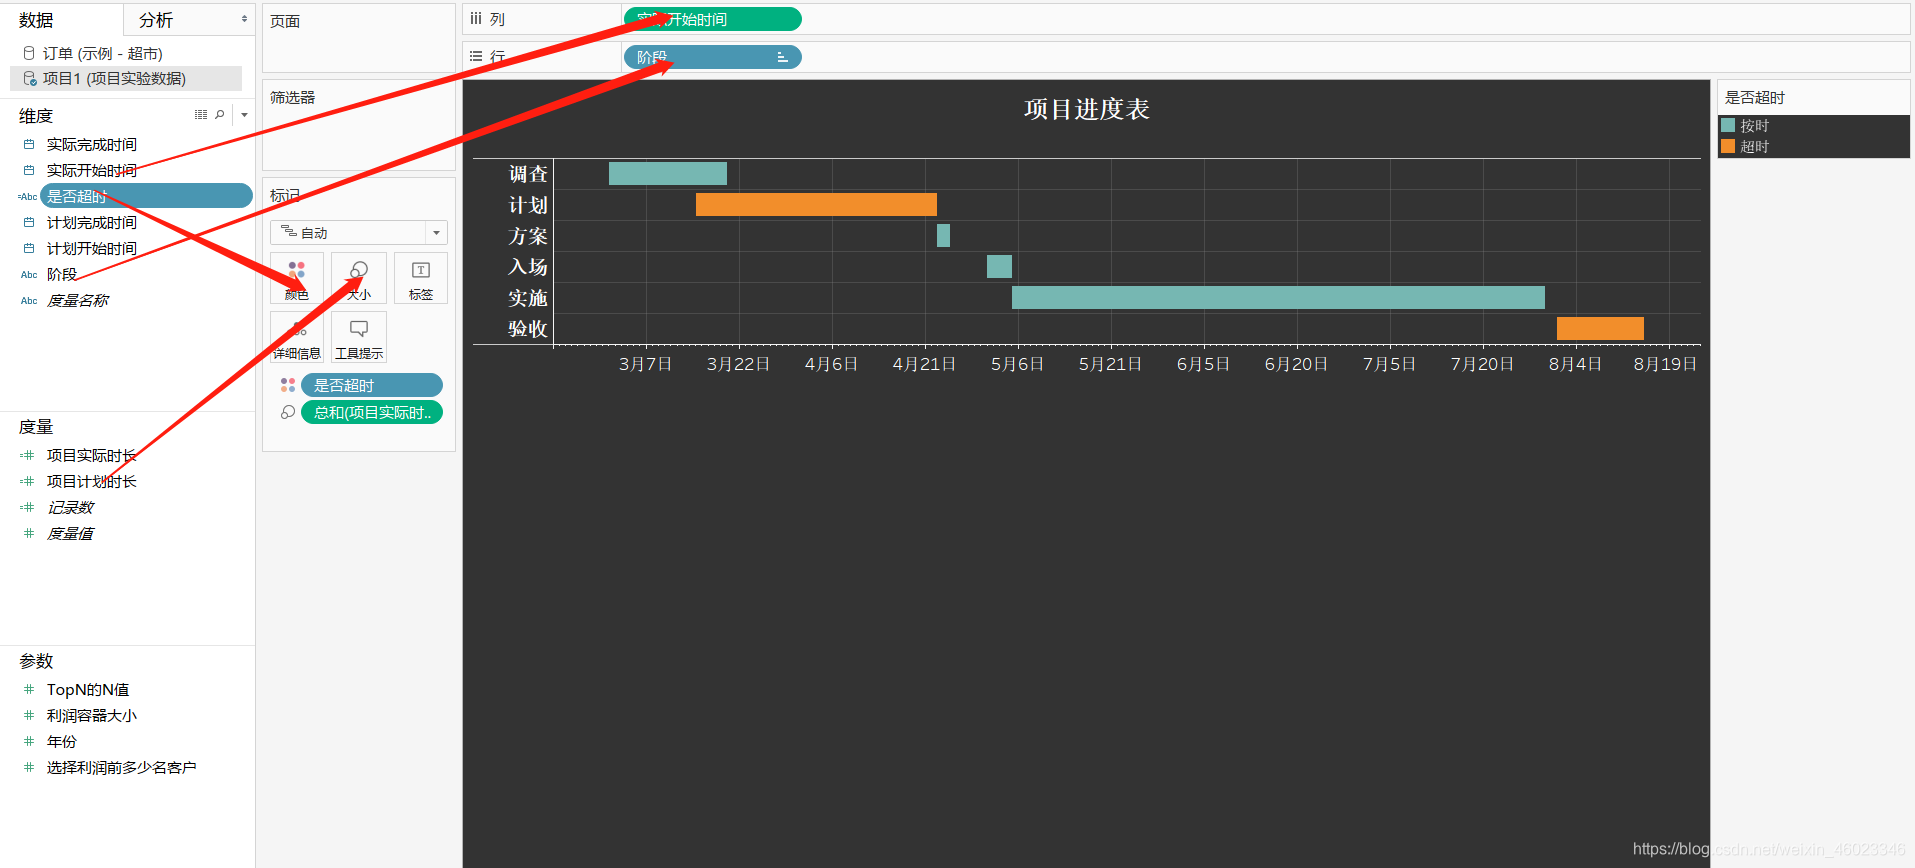Select the 实际完成时间 dimension
The image size is (1915, 868).
click(x=92, y=145)
